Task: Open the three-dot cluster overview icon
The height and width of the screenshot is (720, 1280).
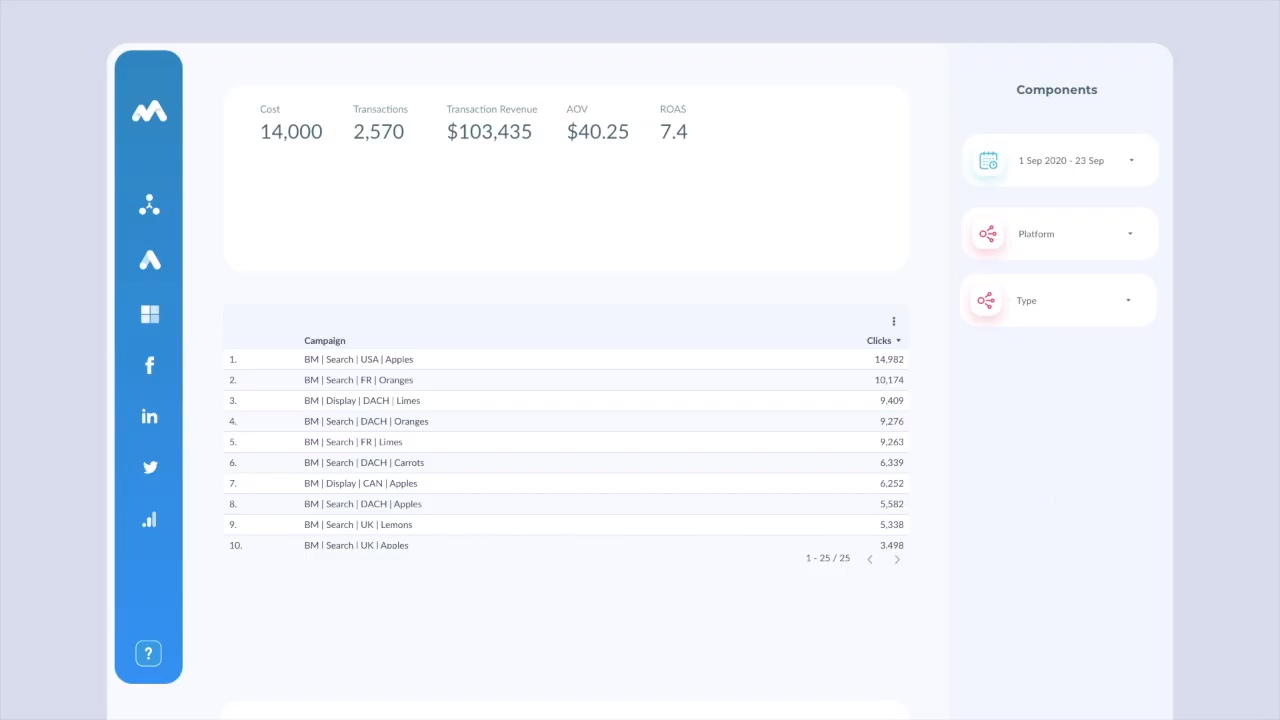Action: (149, 205)
